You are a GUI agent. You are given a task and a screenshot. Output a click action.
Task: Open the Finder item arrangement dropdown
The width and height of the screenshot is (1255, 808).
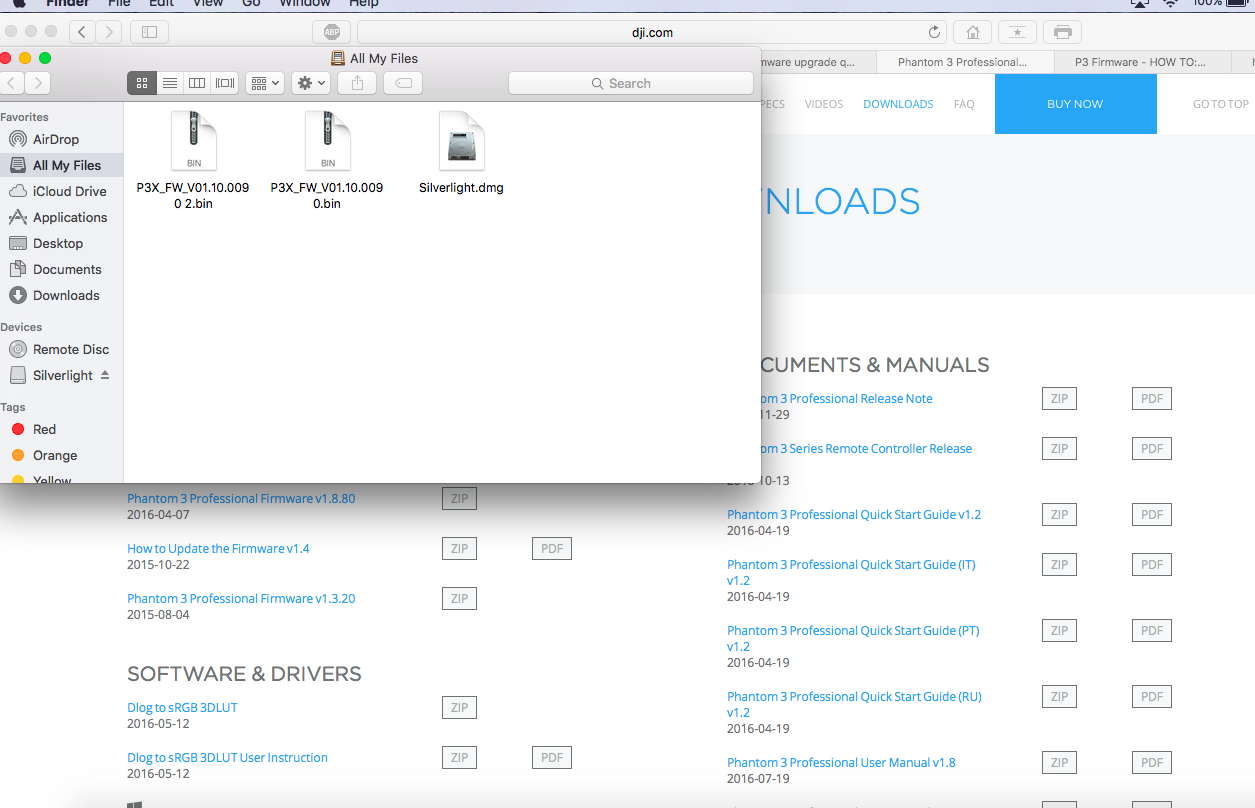point(265,83)
